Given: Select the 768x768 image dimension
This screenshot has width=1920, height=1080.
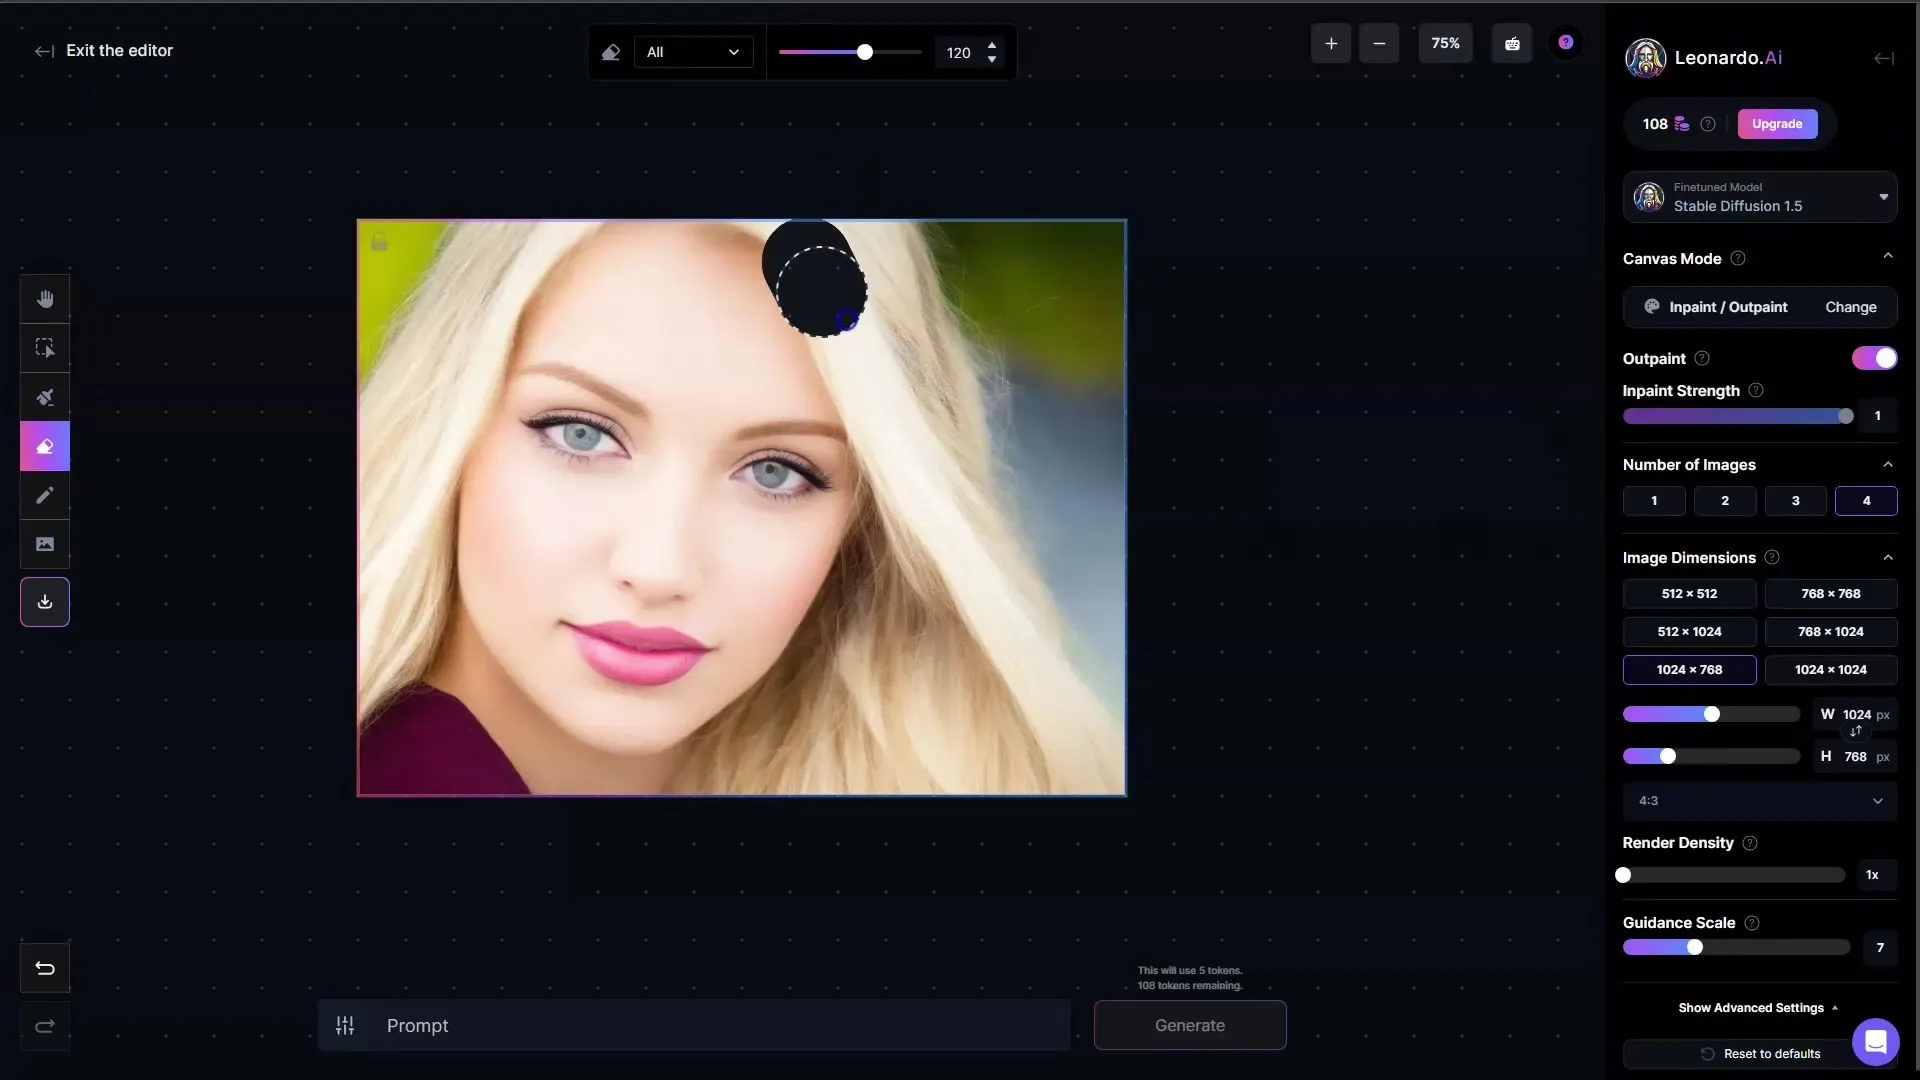Looking at the screenshot, I should pyautogui.click(x=1830, y=593).
